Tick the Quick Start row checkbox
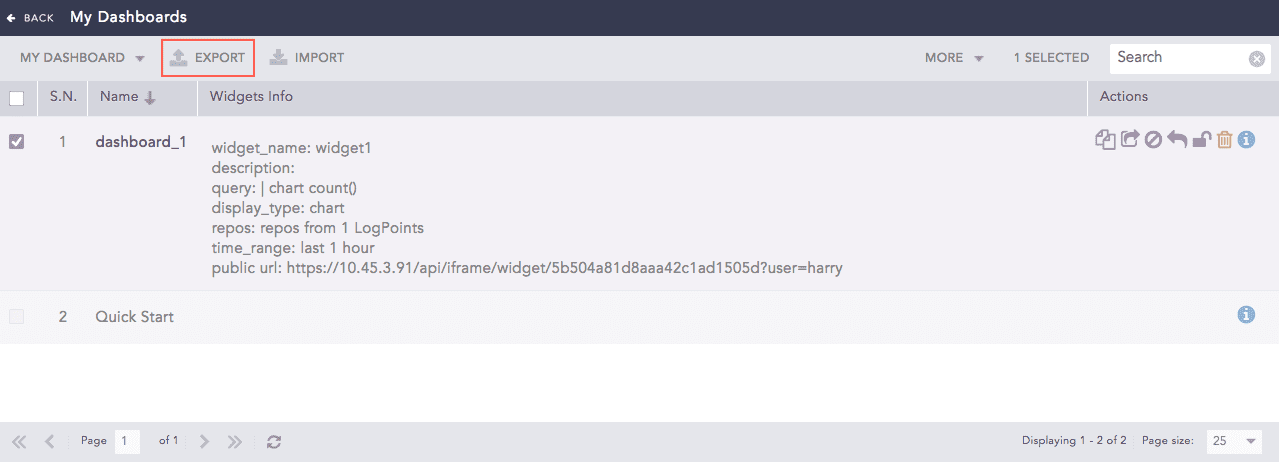The image size is (1279, 462). [x=17, y=317]
